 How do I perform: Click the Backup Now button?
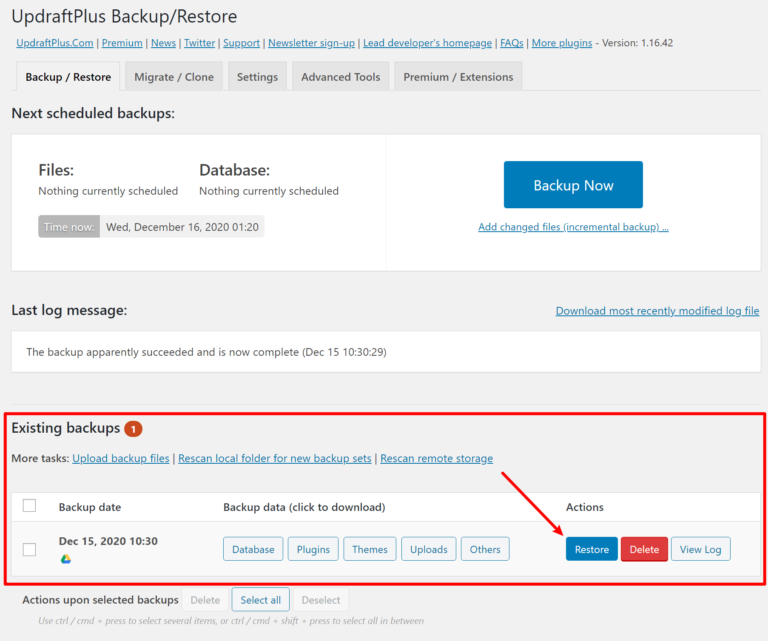[x=573, y=185]
